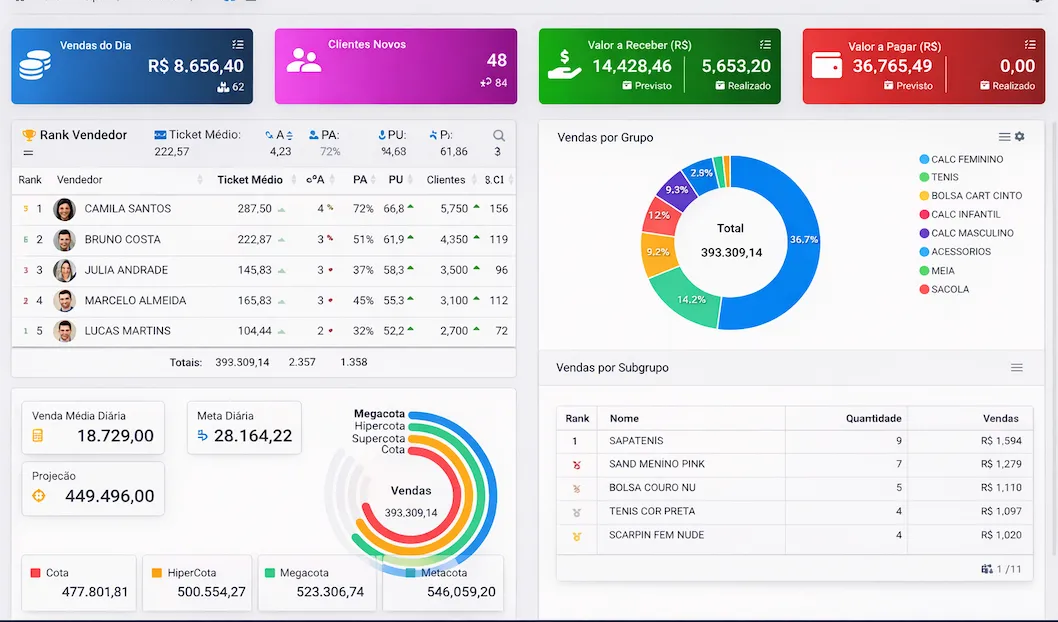This screenshot has height=622, width=1058.
Task: Open the Vendas por Grupo hamburger menu
Action: pos(1004,137)
